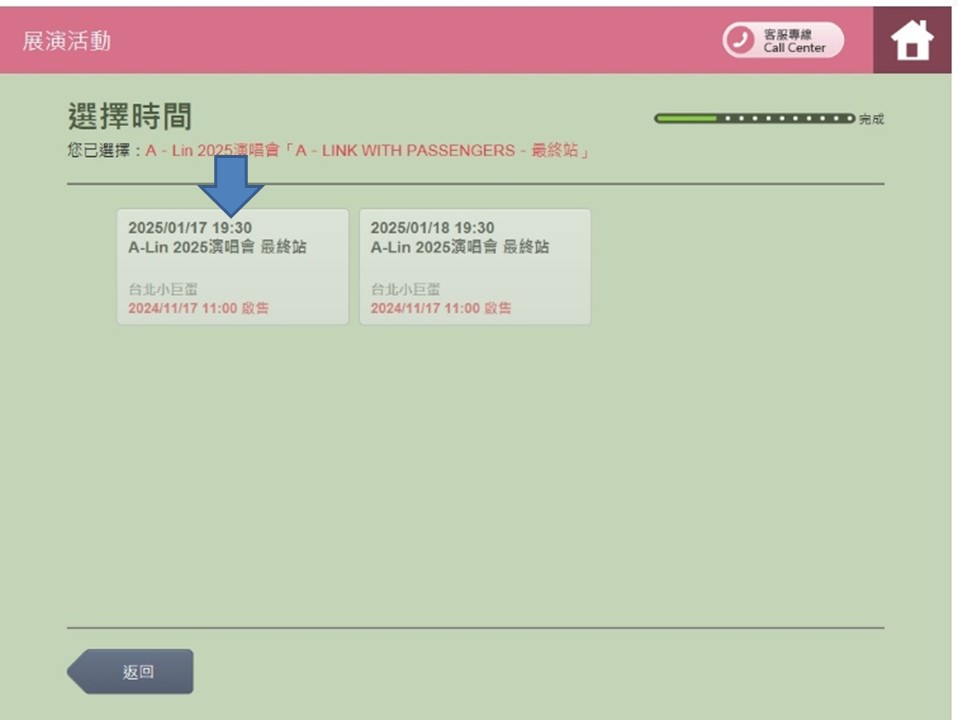Click 台北小巨蛋 venue in 01/18 card
This screenshot has width=960, height=720.
point(405,289)
